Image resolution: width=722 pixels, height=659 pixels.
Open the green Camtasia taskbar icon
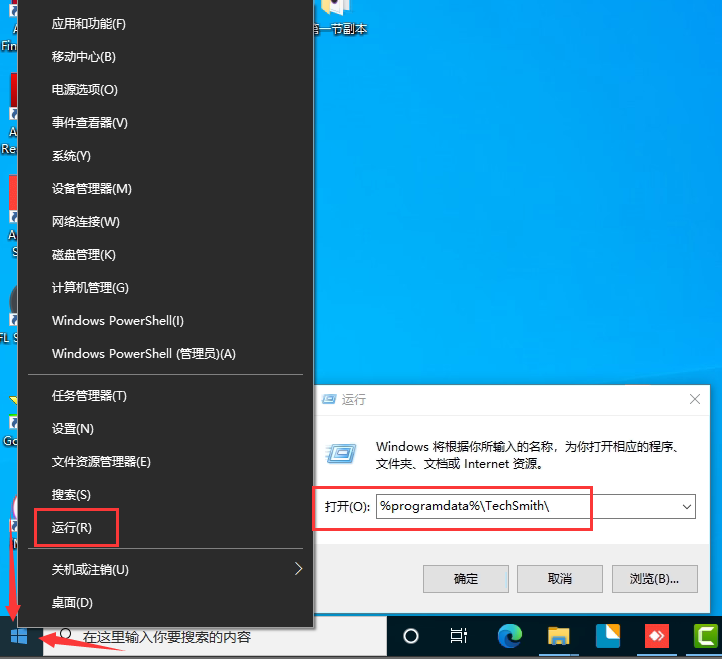click(x=705, y=636)
